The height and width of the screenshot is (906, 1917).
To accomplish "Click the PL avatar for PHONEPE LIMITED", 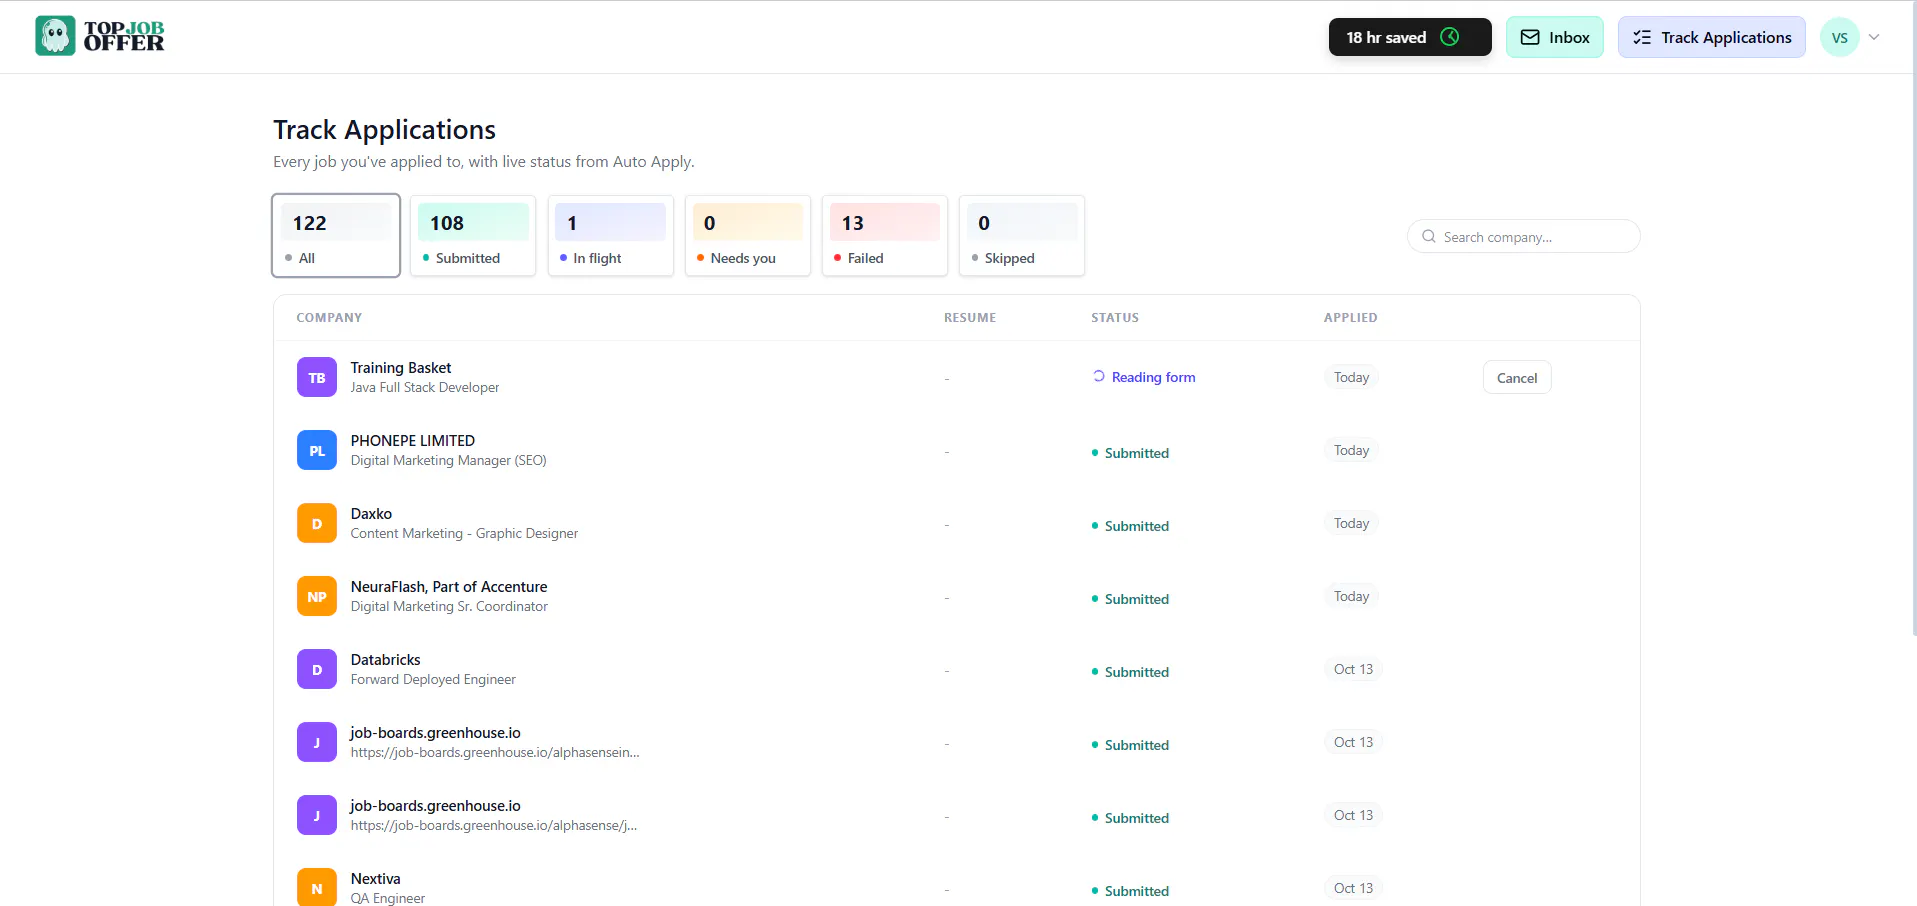I will [317, 451].
